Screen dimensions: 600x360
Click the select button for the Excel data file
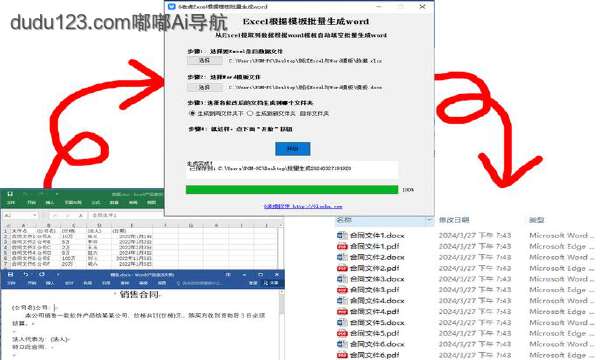click(x=205, y=60)
